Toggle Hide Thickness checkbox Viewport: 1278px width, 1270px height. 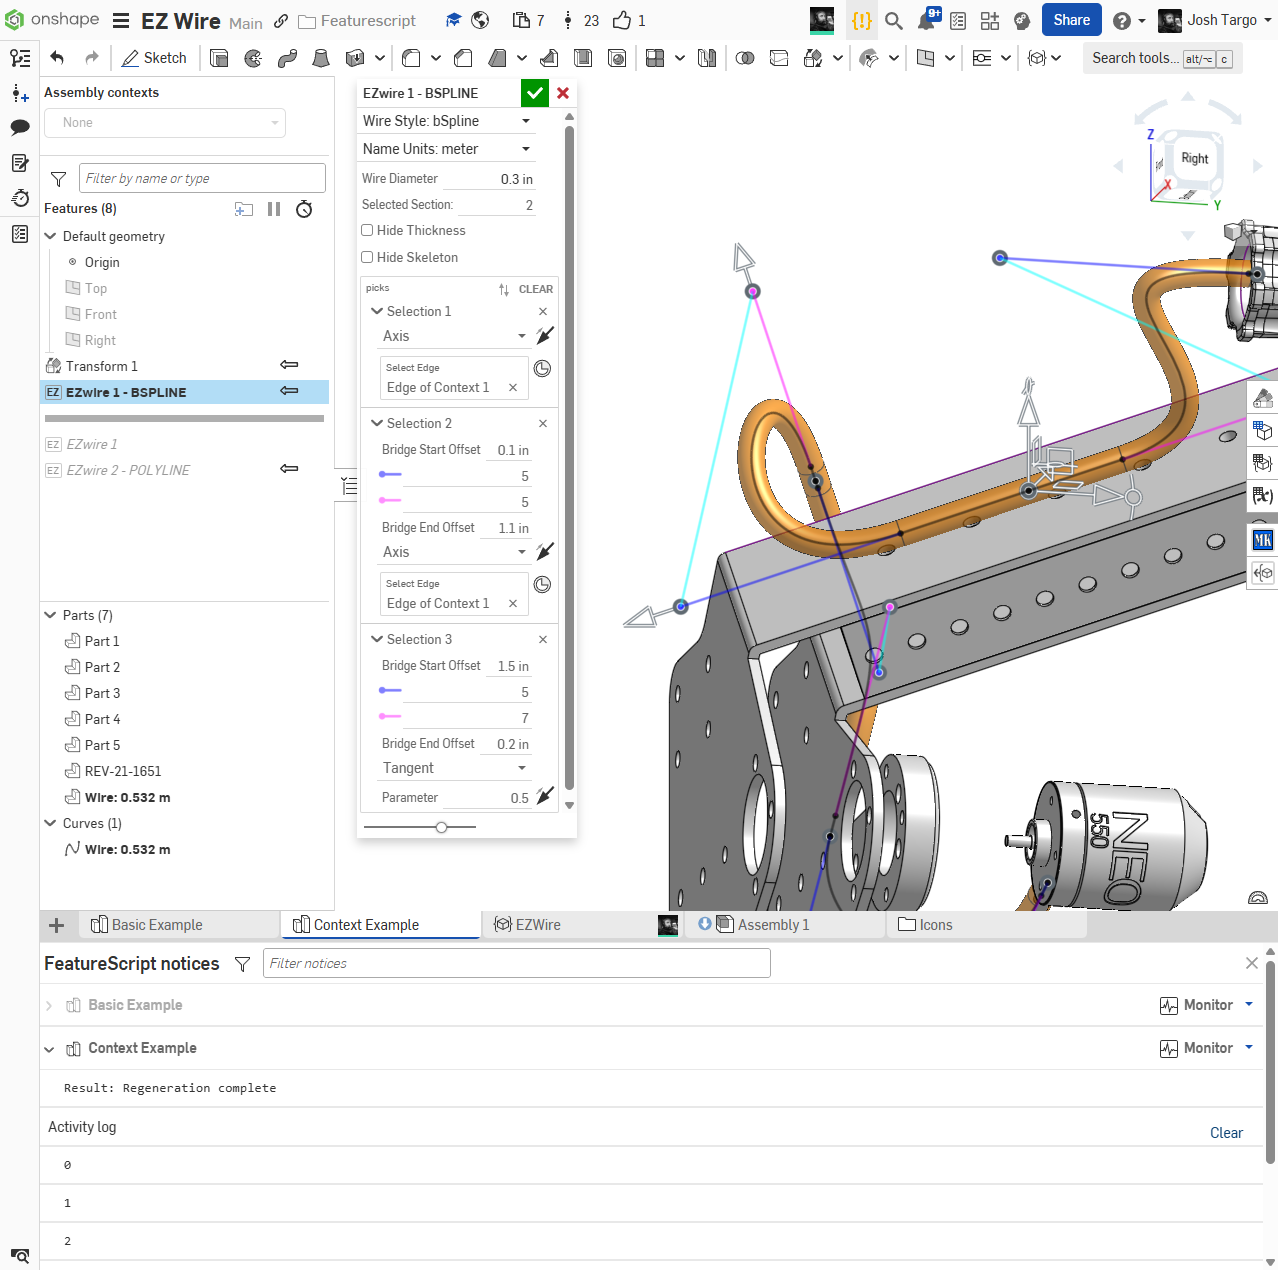pos(367,230)
